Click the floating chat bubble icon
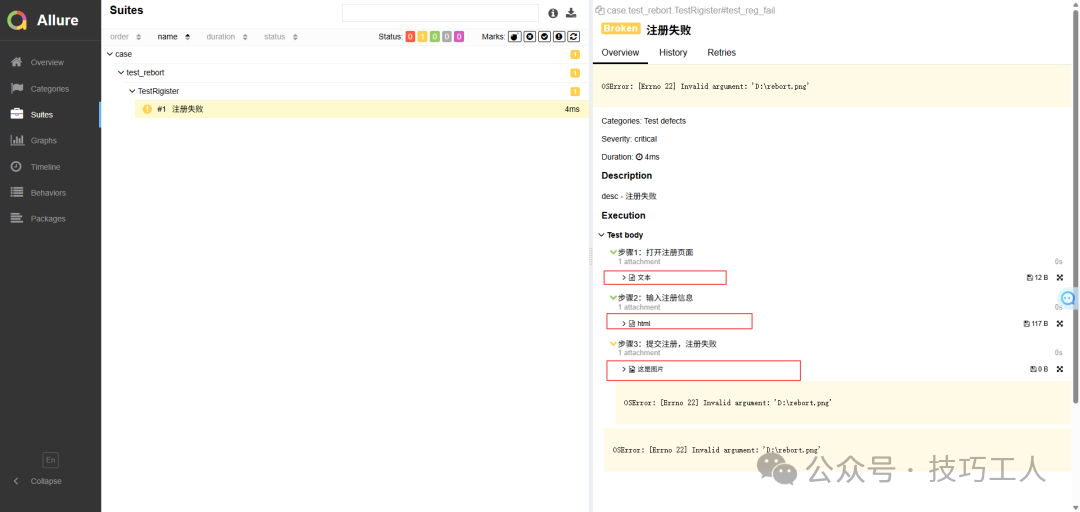Image resolution: width=1080 pixels, height=512 pixels. coord(1068,298)
